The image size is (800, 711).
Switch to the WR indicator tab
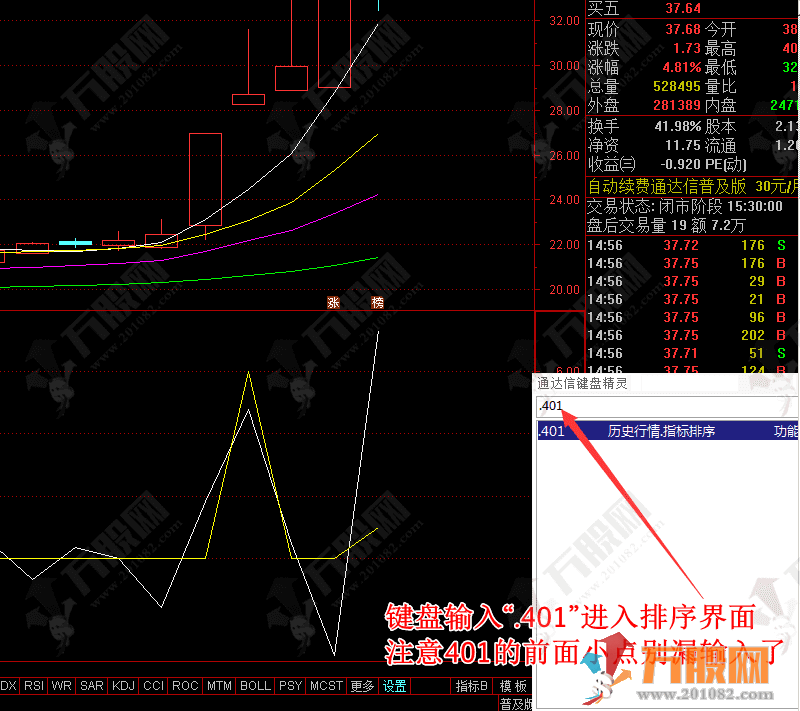tap(61, 686)
